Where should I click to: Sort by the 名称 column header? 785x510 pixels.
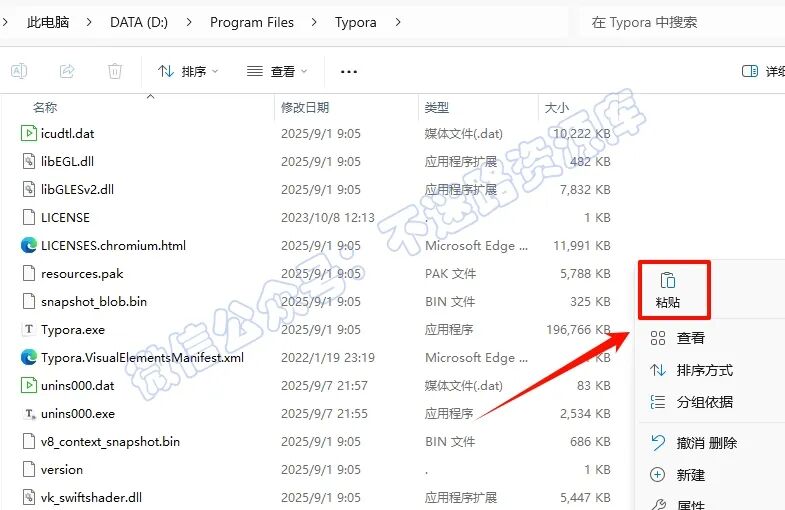(x=45, y=107)
